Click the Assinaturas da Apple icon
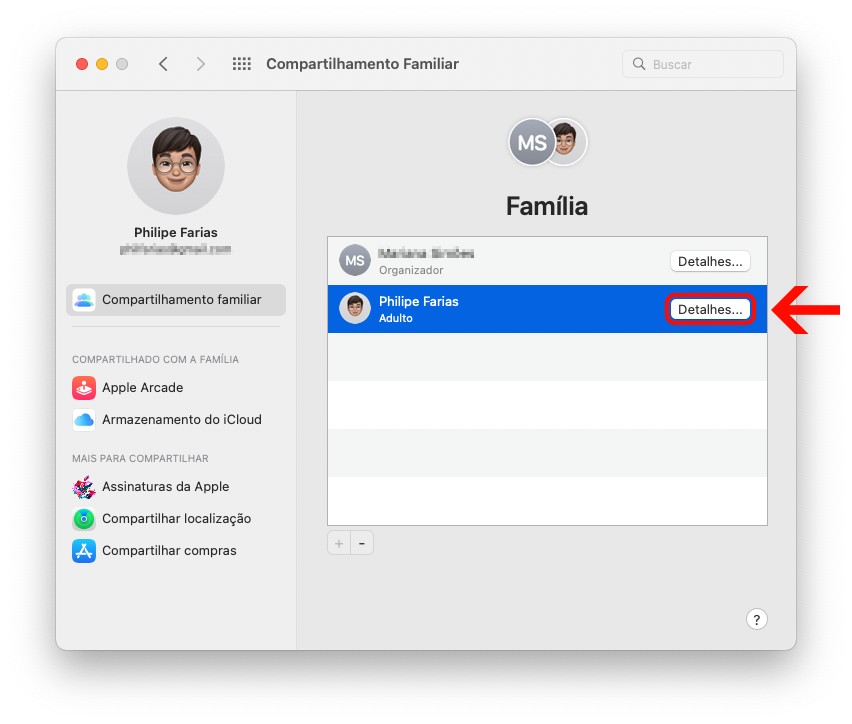852x724 pixels. click(x=84, y=486)
